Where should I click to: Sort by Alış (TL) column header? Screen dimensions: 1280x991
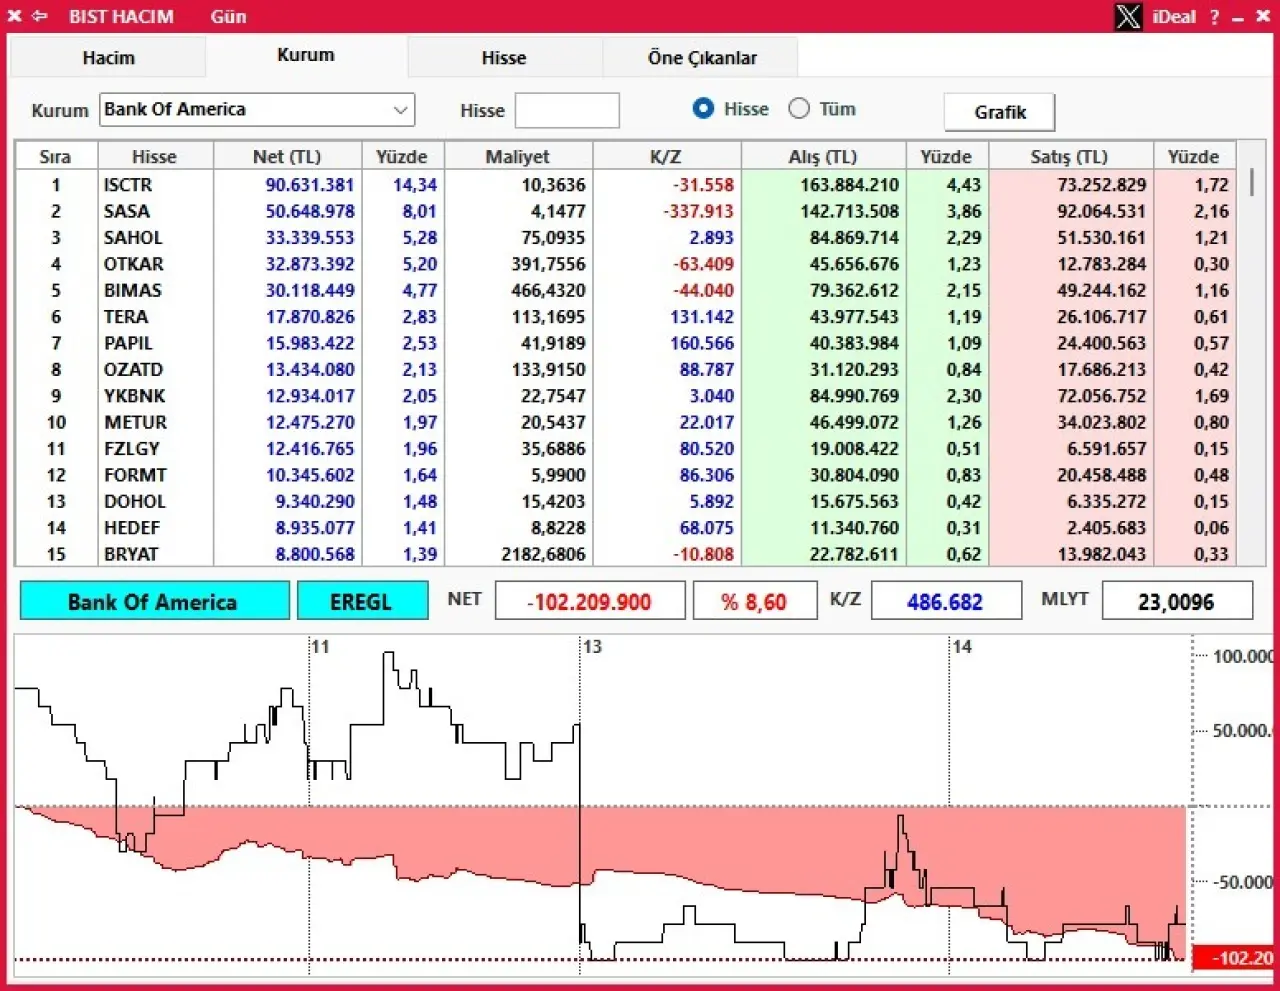(823, 157)
